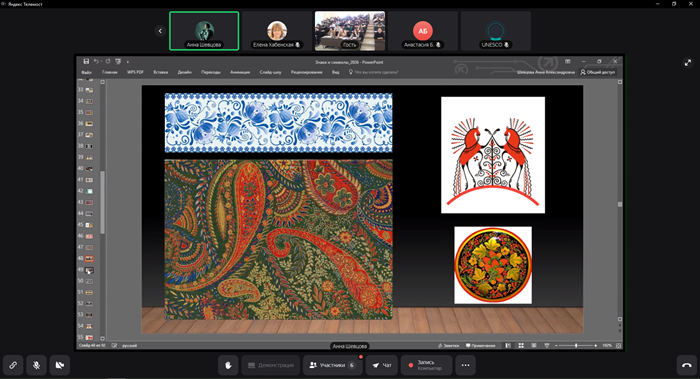Select Елена Хабенская participant tile

click(x=277, y=31)
